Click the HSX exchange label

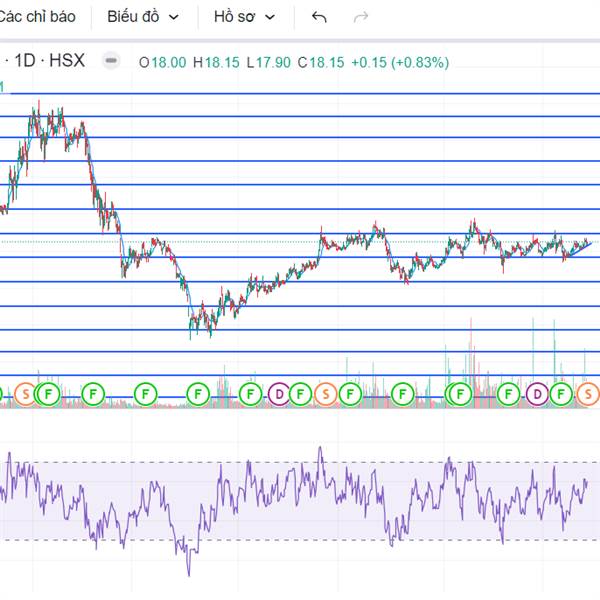tap(67, 60)
